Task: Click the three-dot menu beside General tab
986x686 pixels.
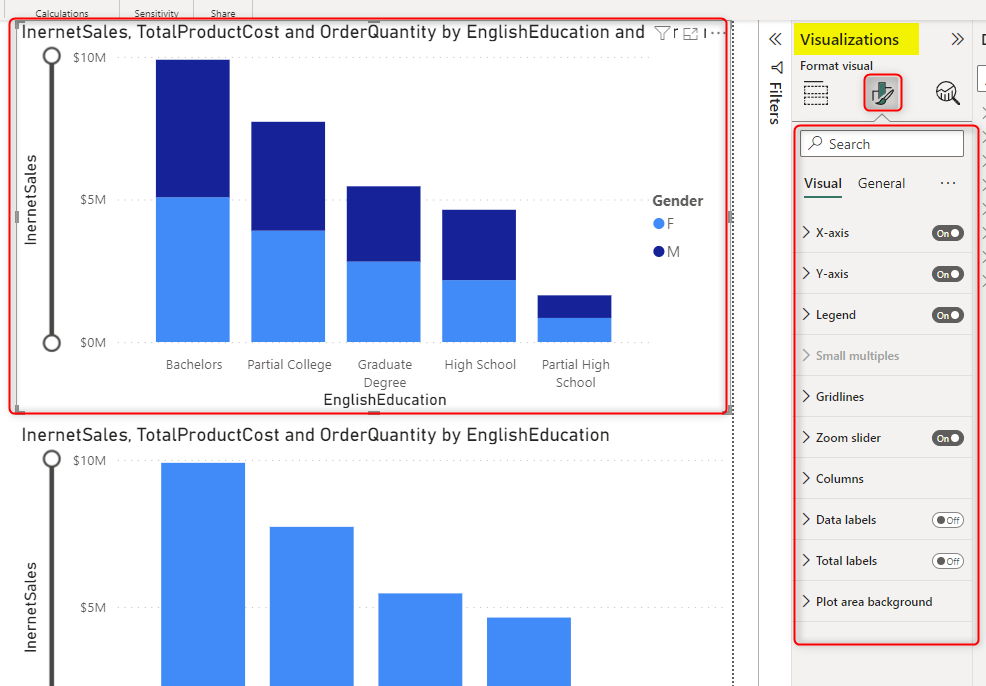Action: click(x=948, y=183)
